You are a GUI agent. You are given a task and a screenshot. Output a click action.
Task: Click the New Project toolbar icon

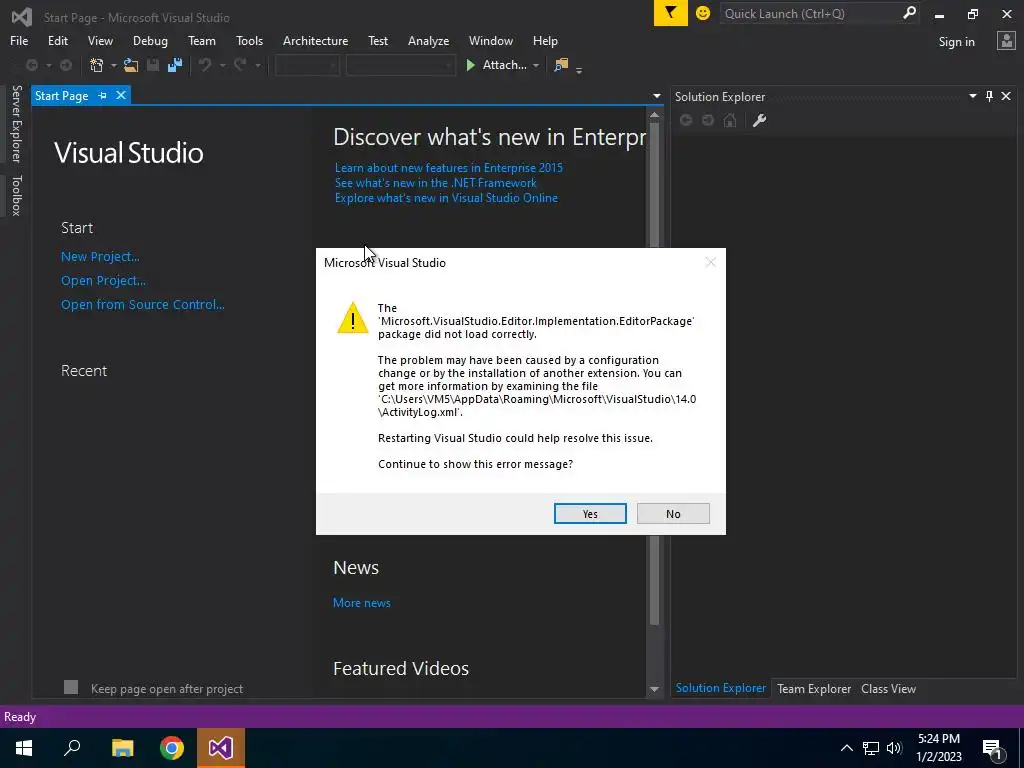click(97, 65)
